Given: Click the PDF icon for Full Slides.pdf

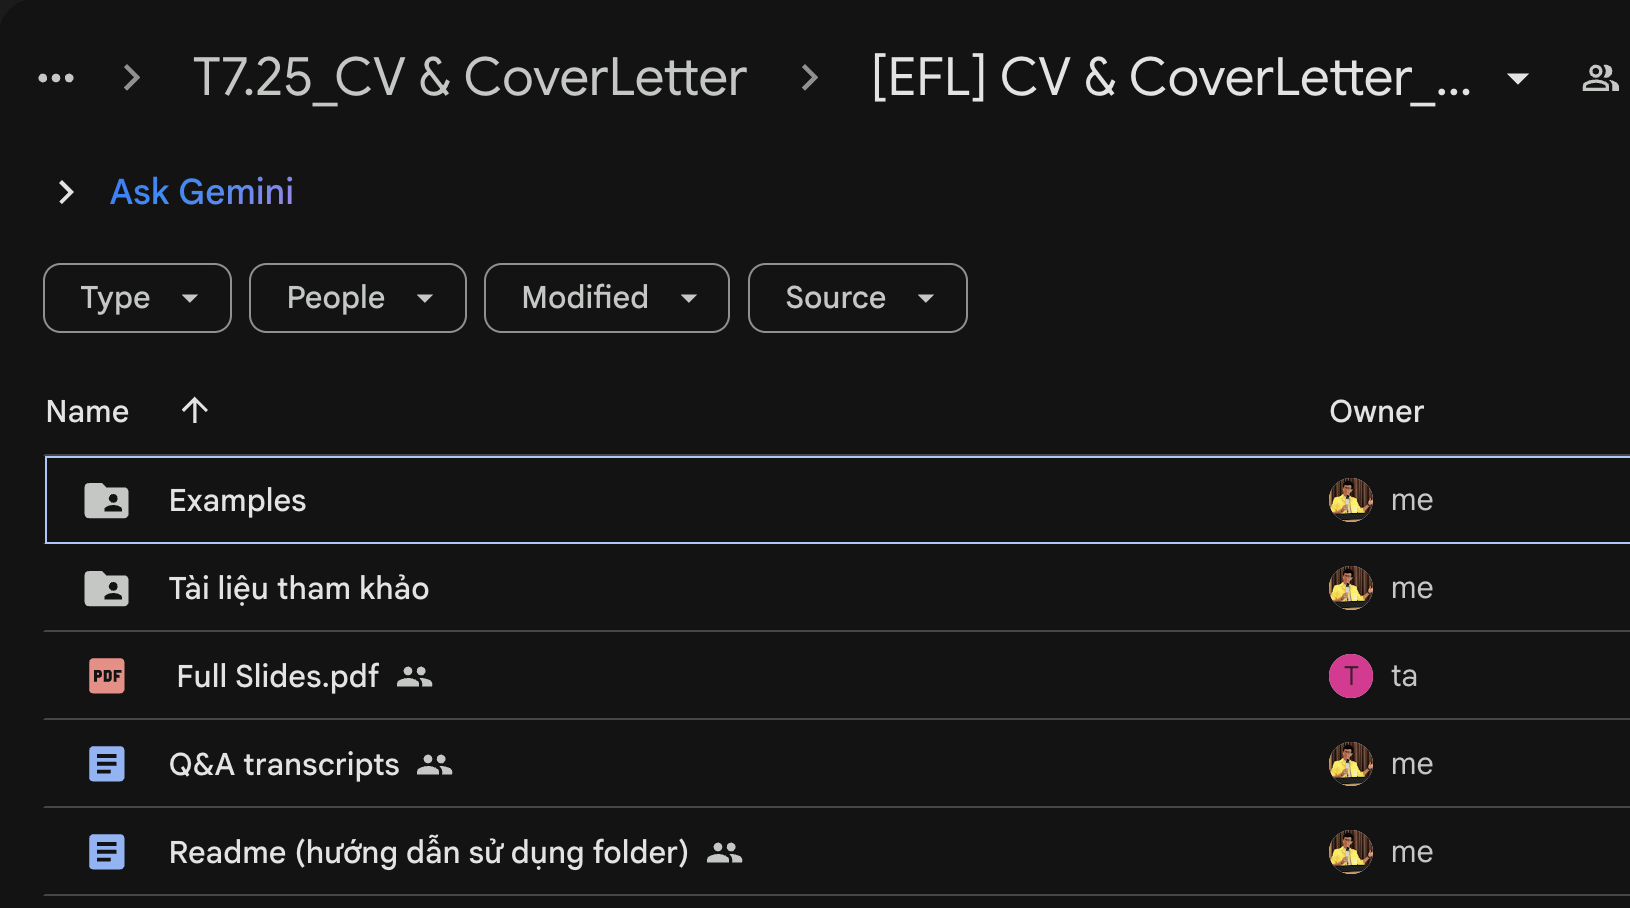Looking at the screenshot, I should (x=107, y=676).
